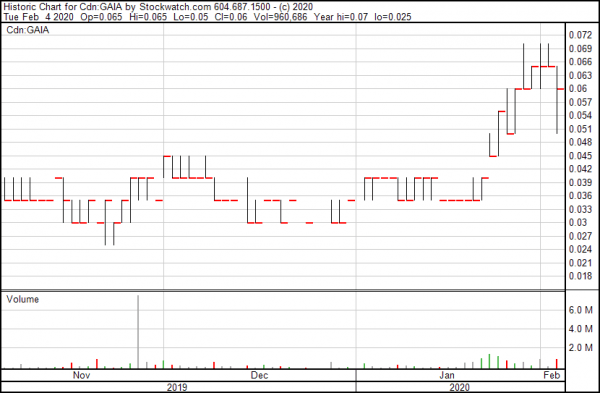The width and height of the screenshot is (600, 393).
Task: Click the 0.036 price axis label
Action: tap(580, 196)
